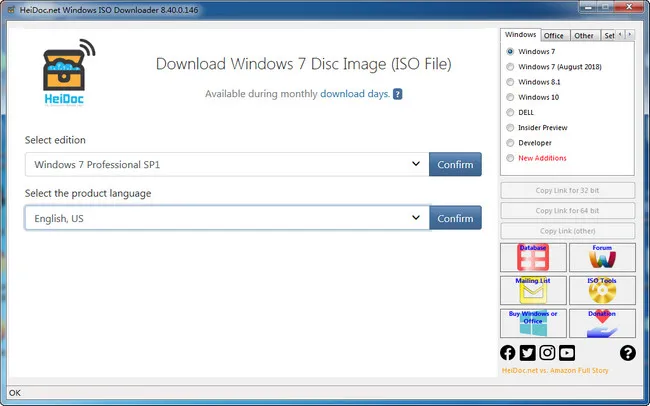Open the download days link

pyautogui.click(x=355, y=94)
